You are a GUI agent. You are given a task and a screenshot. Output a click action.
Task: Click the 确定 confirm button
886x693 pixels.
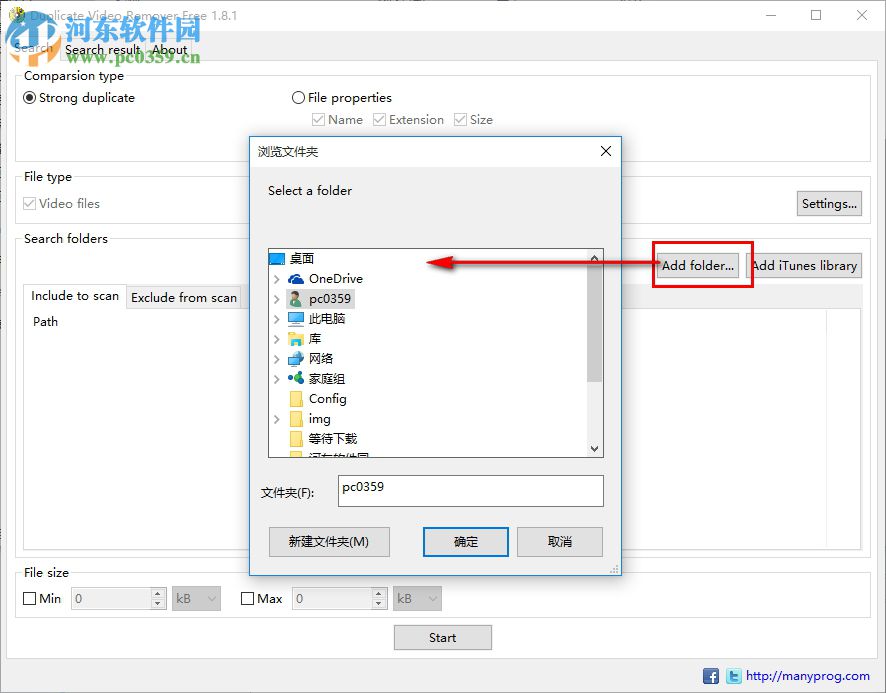coord(465,541)
